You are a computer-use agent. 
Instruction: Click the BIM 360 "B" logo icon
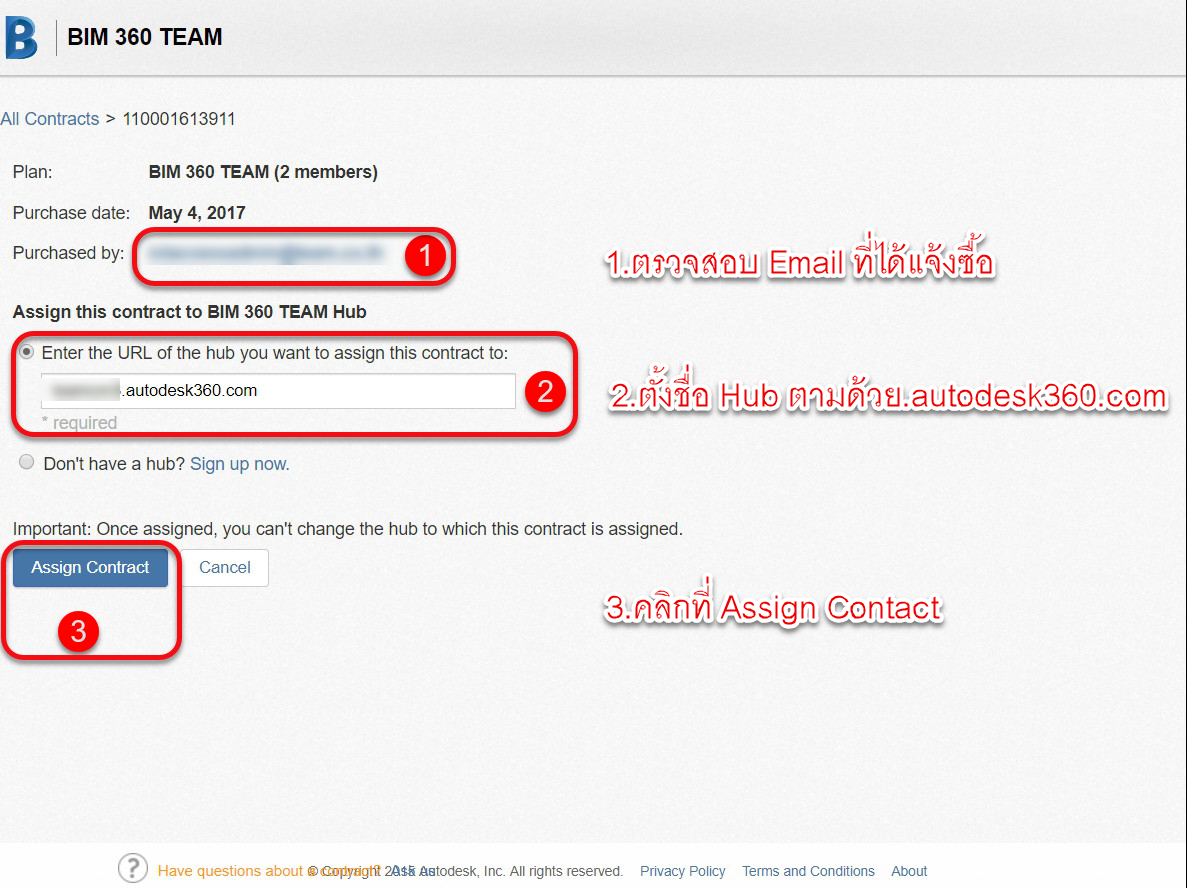[x=22, y=36]
